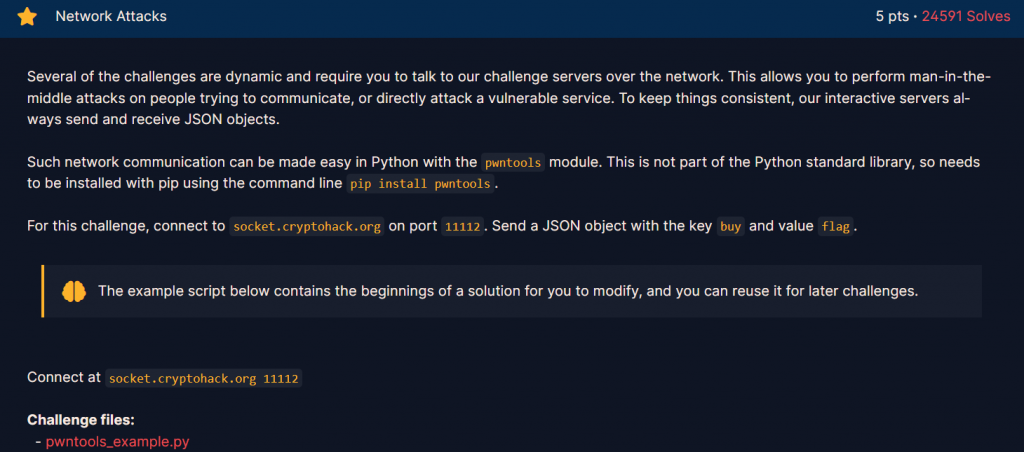The height and width of the screenshot is (452, 1024).
Task: Click the flag value code snippet
Action: point(835,226)
